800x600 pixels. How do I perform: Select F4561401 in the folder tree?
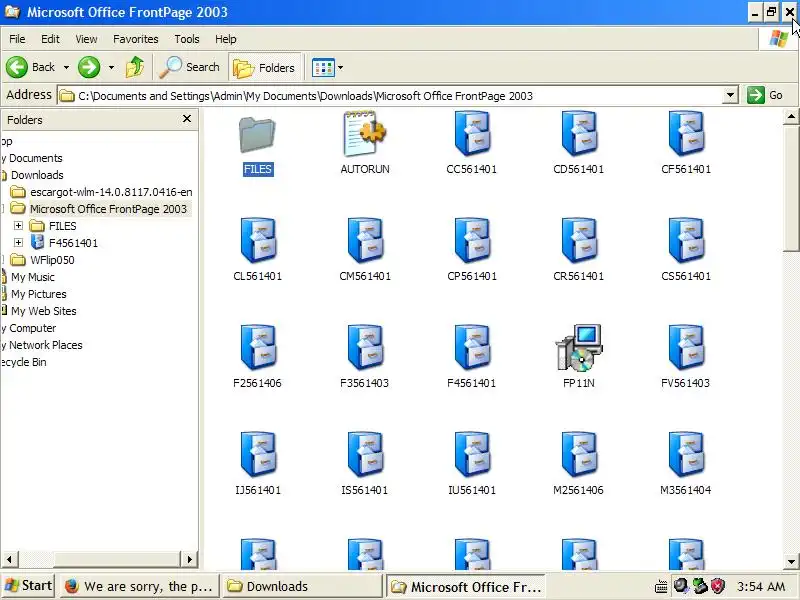click(64, 243)
